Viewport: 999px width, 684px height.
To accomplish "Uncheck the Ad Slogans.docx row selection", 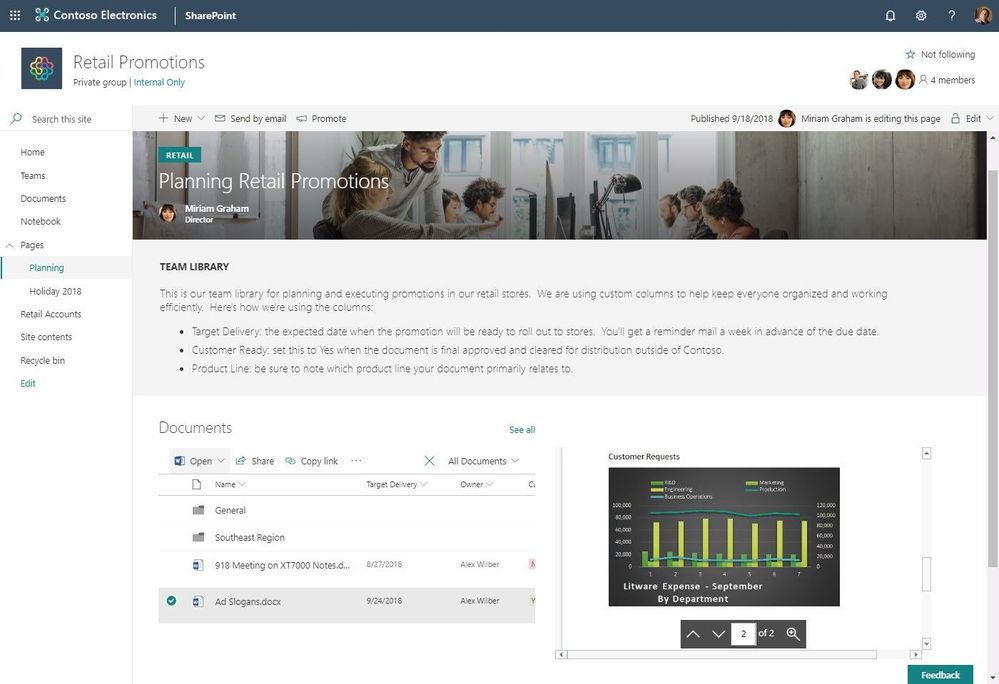I will pyautogui.click(x=171, y=601).
